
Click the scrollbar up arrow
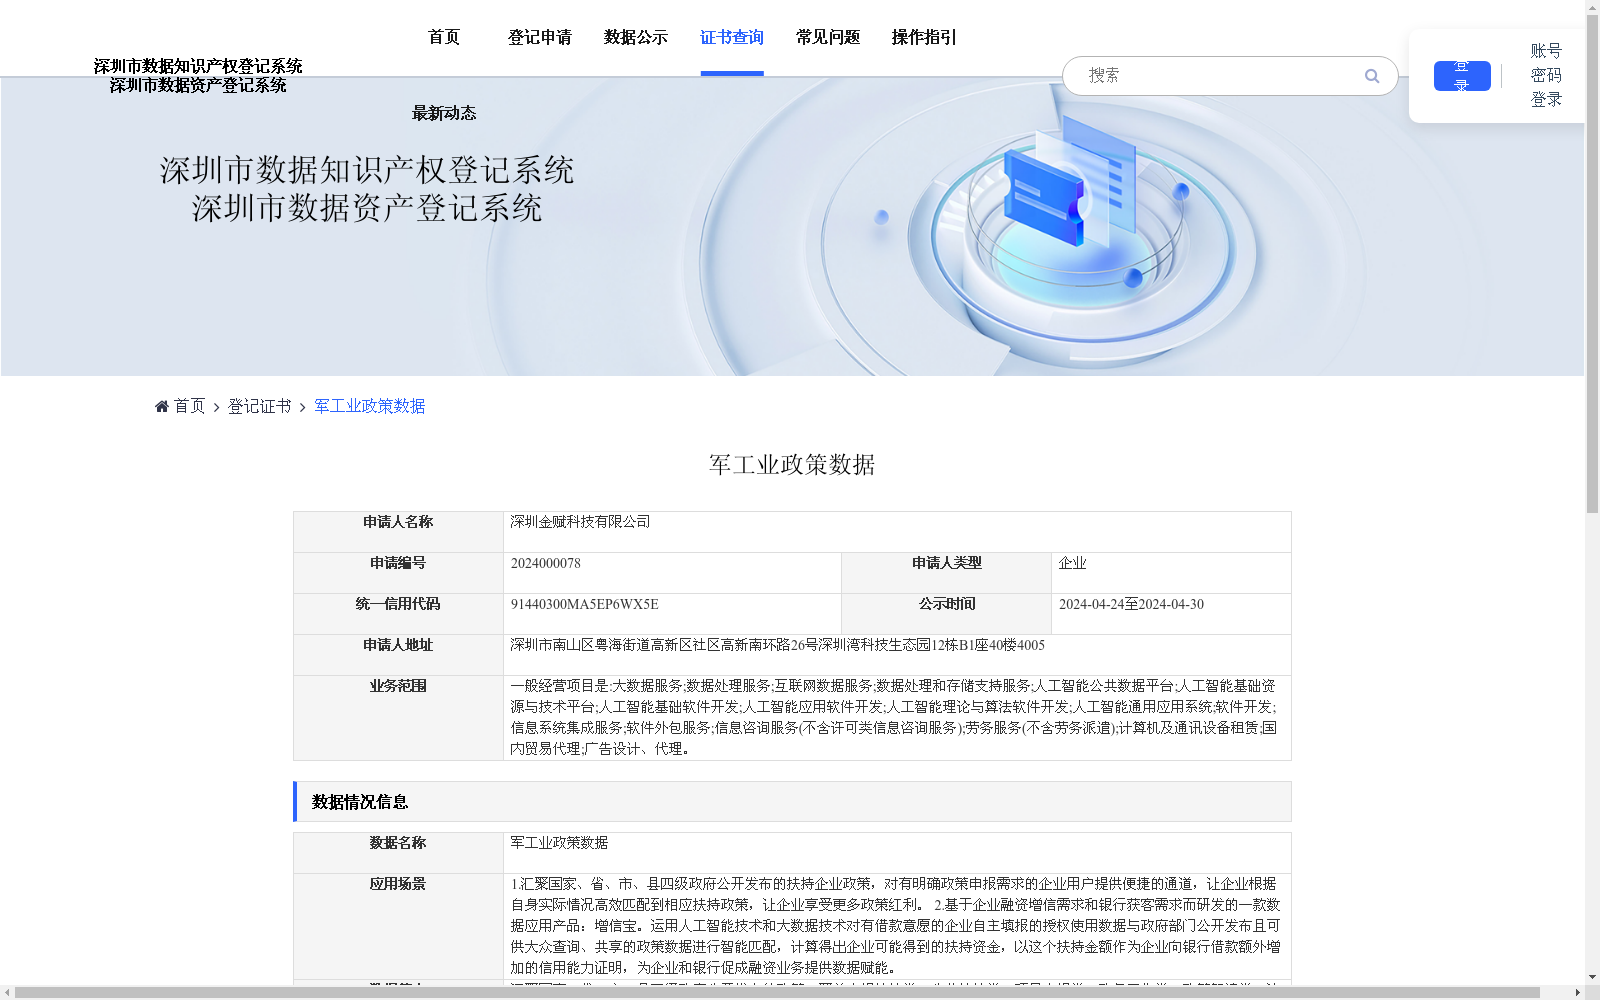pos(1592,7)
